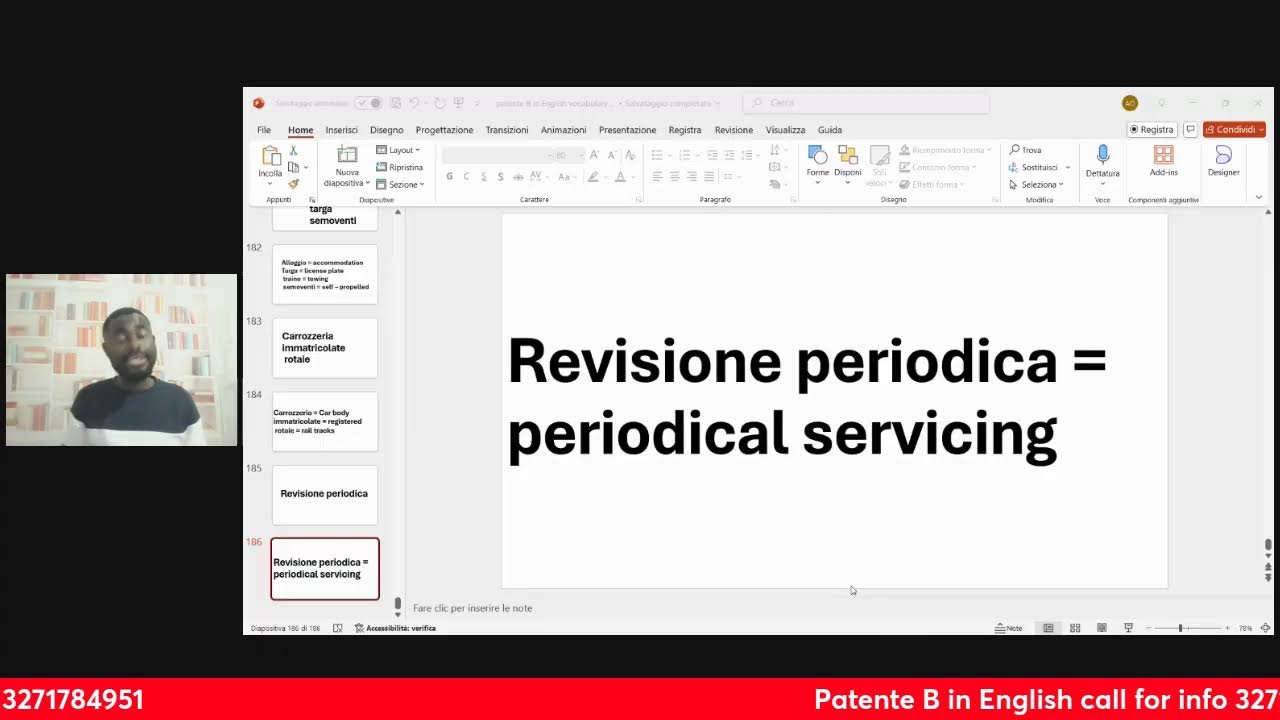Start presentation from beginning icon in title bar
This screenshot has width=1280, height=720.
click(x=459, y=103)
